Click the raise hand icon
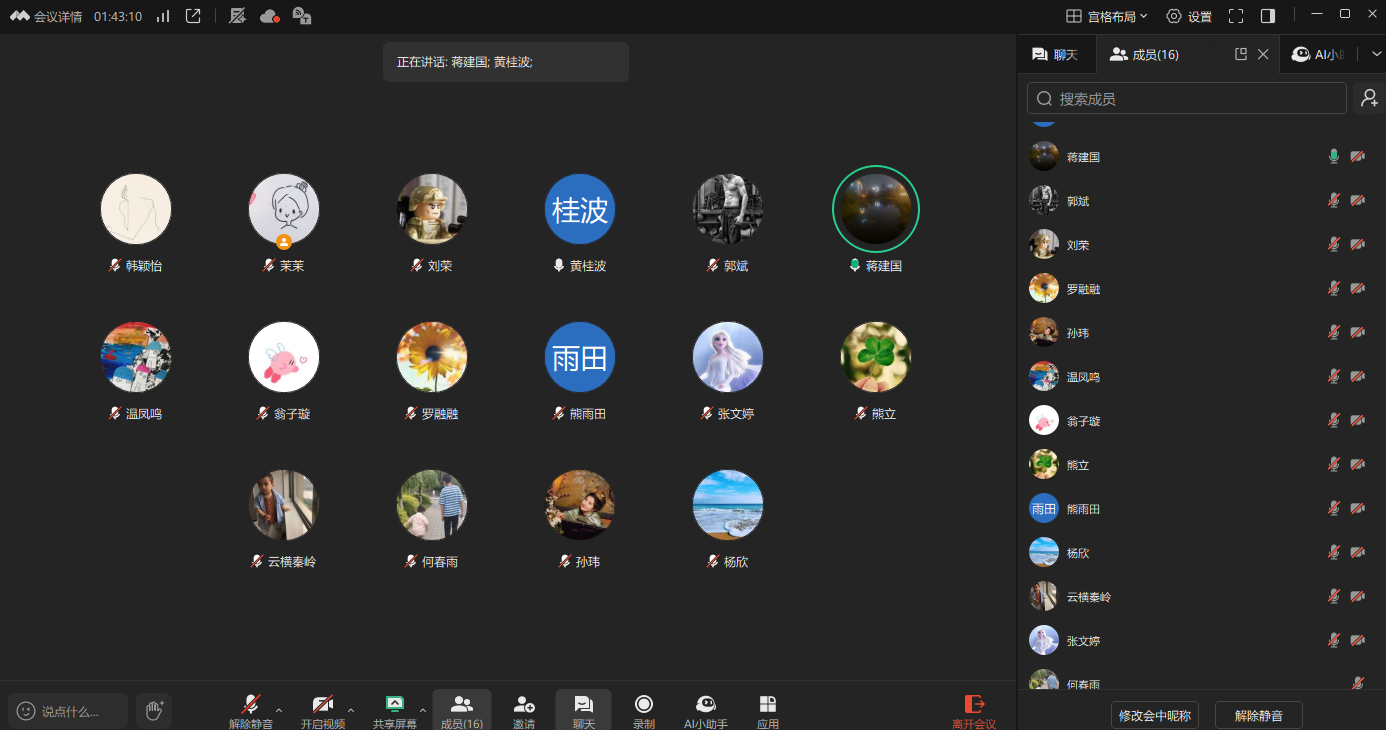 point(154,710)
